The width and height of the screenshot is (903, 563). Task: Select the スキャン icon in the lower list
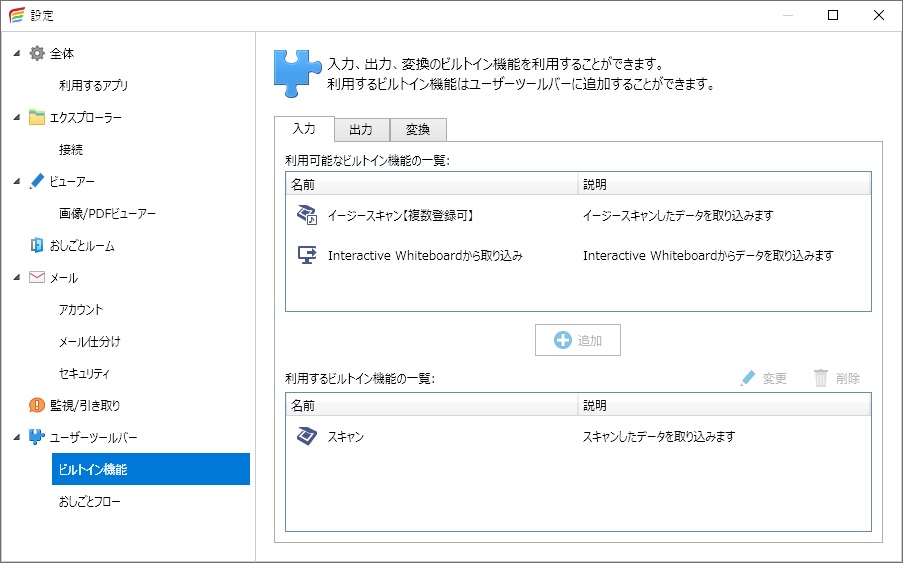(307, 436)
